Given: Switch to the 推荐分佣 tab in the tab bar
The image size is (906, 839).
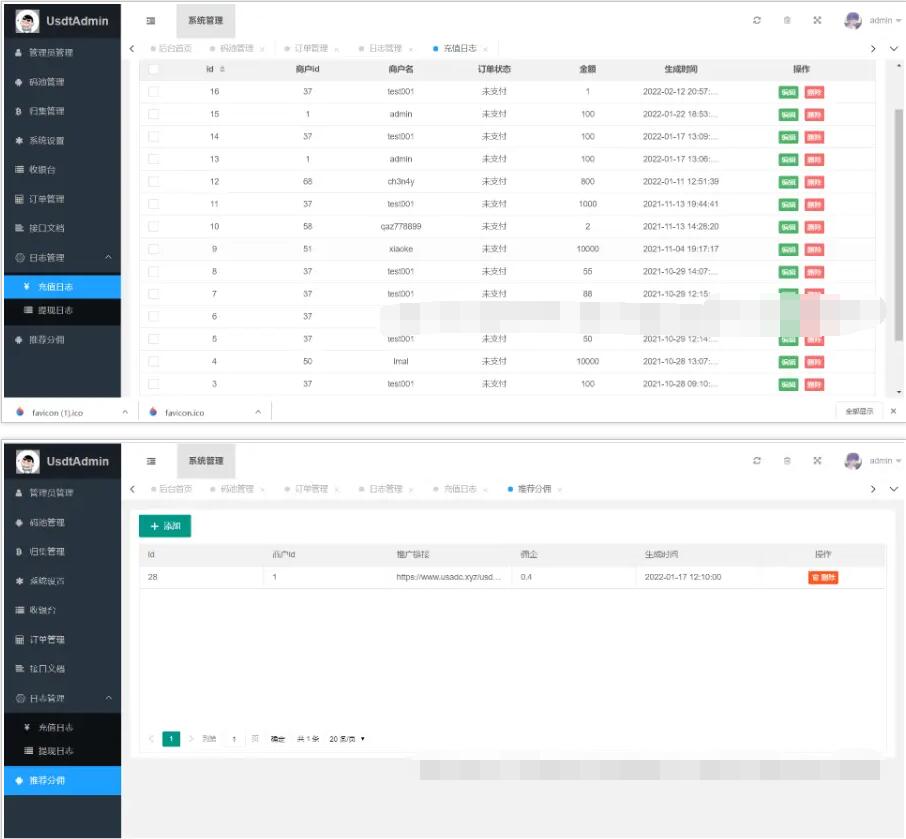Looking at the screenshot, I should click(x=534, y=489).
